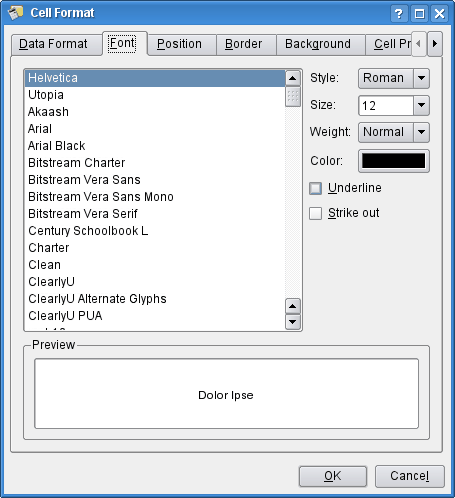This screenshot has height=498, width=455.
Task: Click the Cancel button
Action: pyautogui.click(x=410, y=476)
